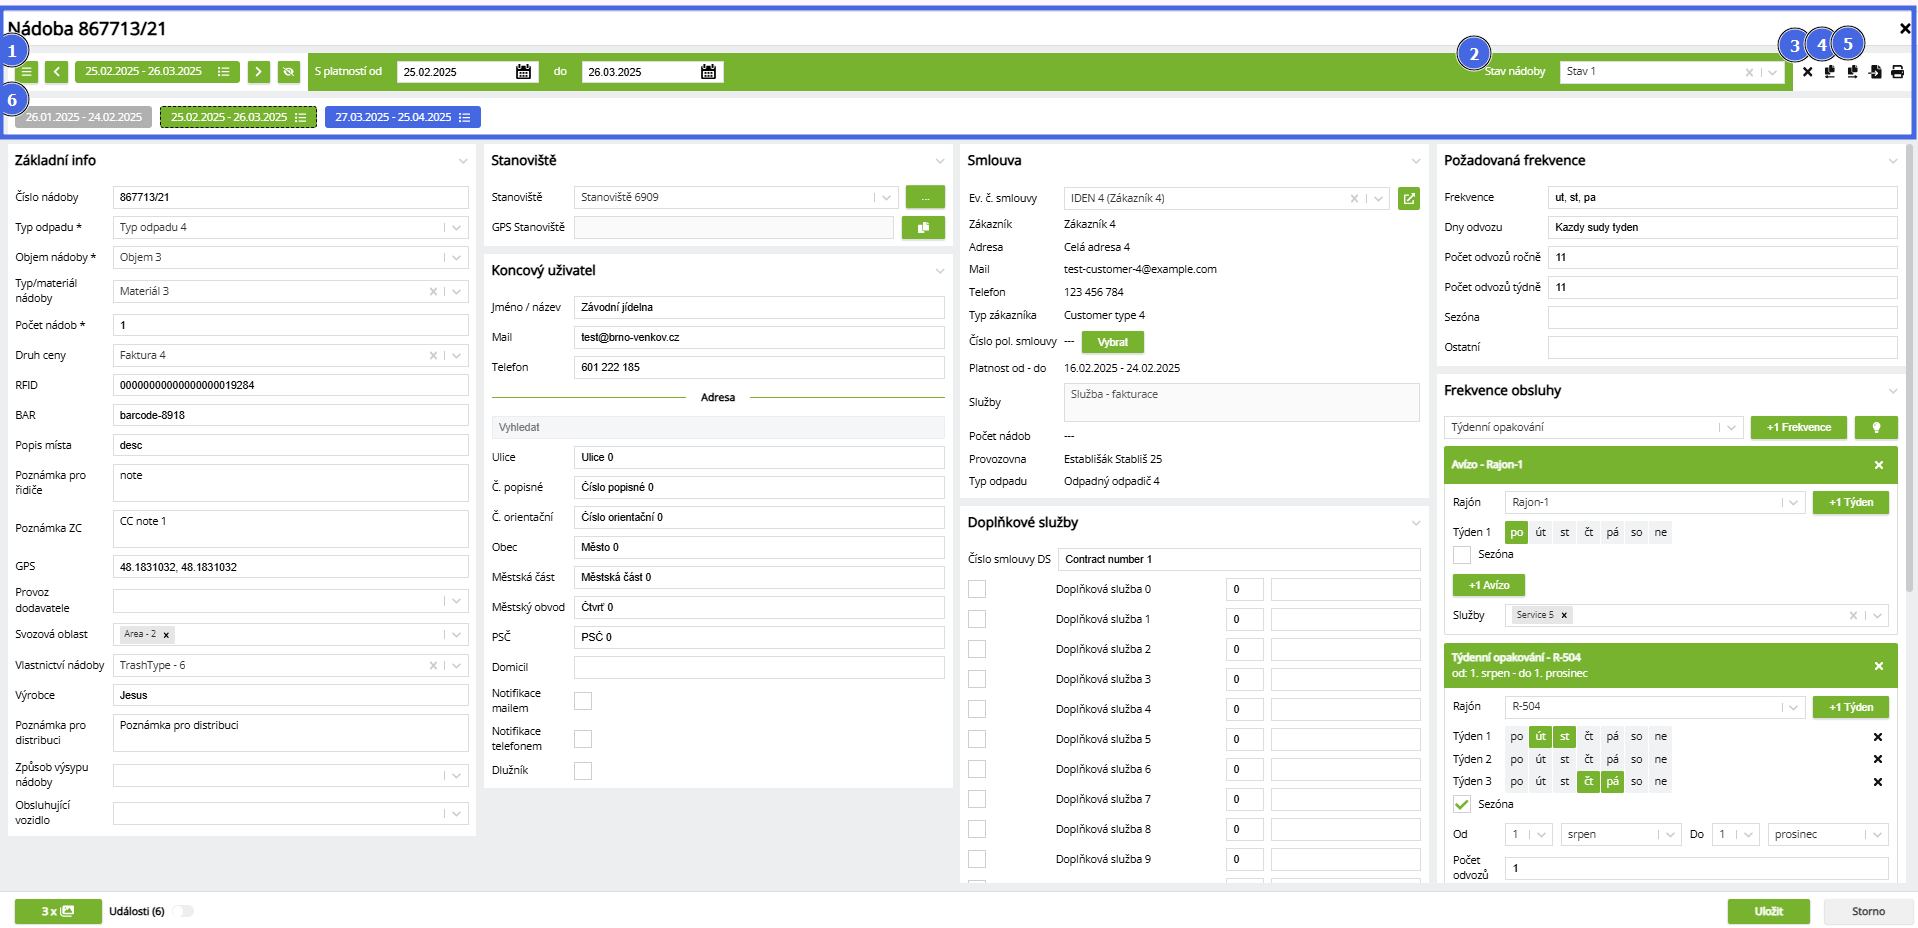The height and width of the screenshot is (928, 1918).
Task: Open the 'Provoz dodavatele' dropdown
Action: tap(291, 601)
